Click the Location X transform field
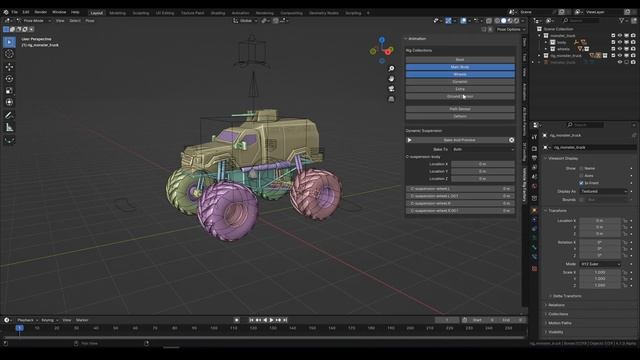640x360 pixels. click(x=600, y=220)
